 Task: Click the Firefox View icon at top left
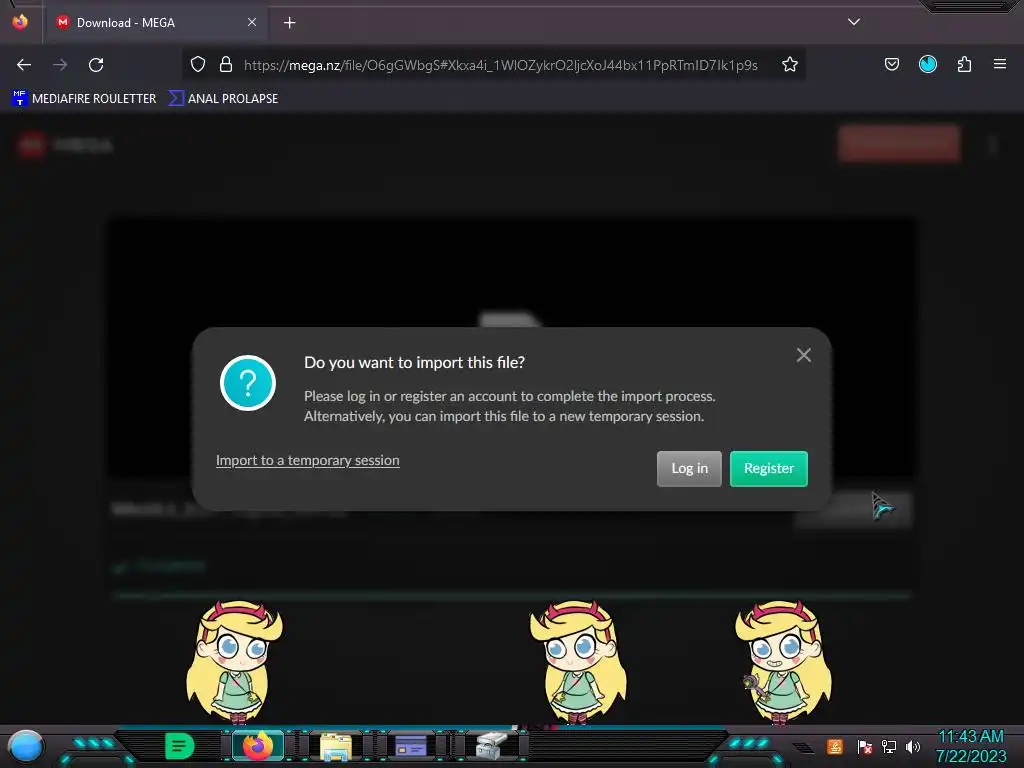coord(20,22)
